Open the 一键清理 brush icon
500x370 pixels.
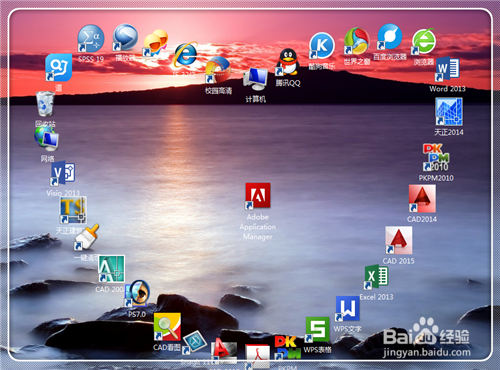pyautogui.click(x=86, y=237)
